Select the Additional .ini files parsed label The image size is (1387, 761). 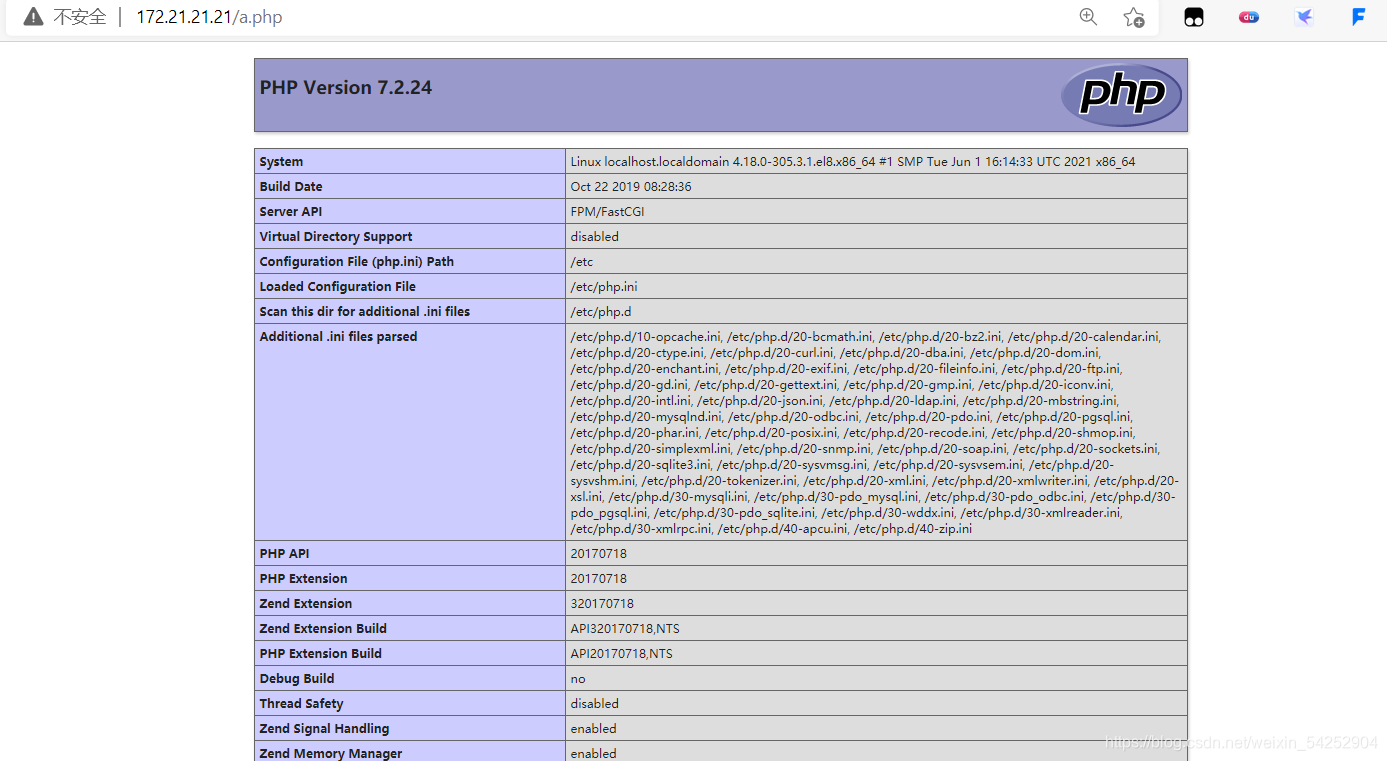tap(339, 337)
